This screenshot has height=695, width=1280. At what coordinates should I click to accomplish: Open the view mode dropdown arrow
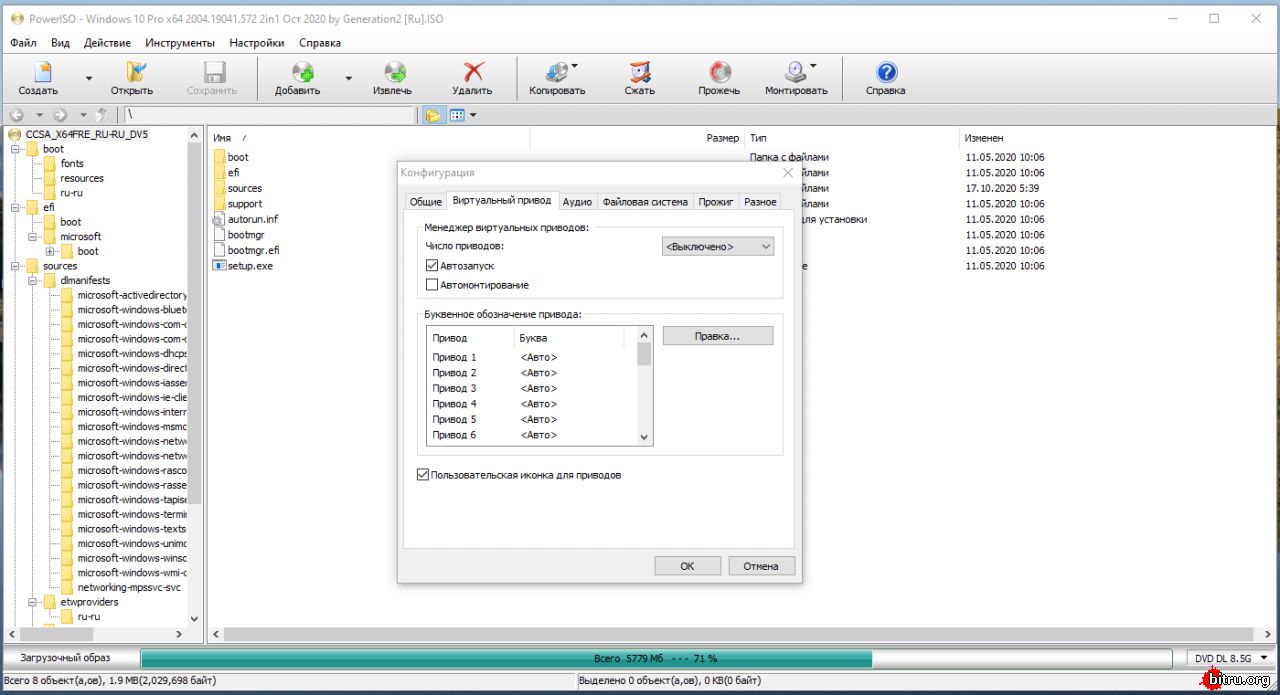(473, 115)
